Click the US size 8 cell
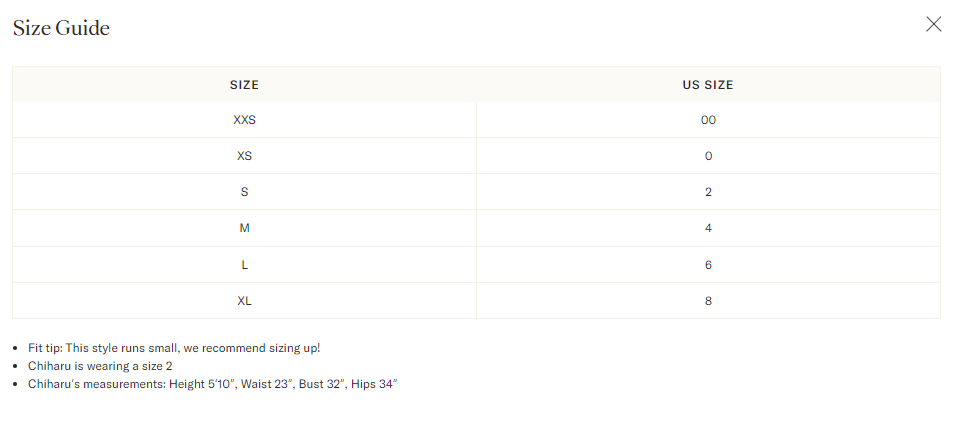The width and height of the screenshot is (957, 427). coord(708,301)
